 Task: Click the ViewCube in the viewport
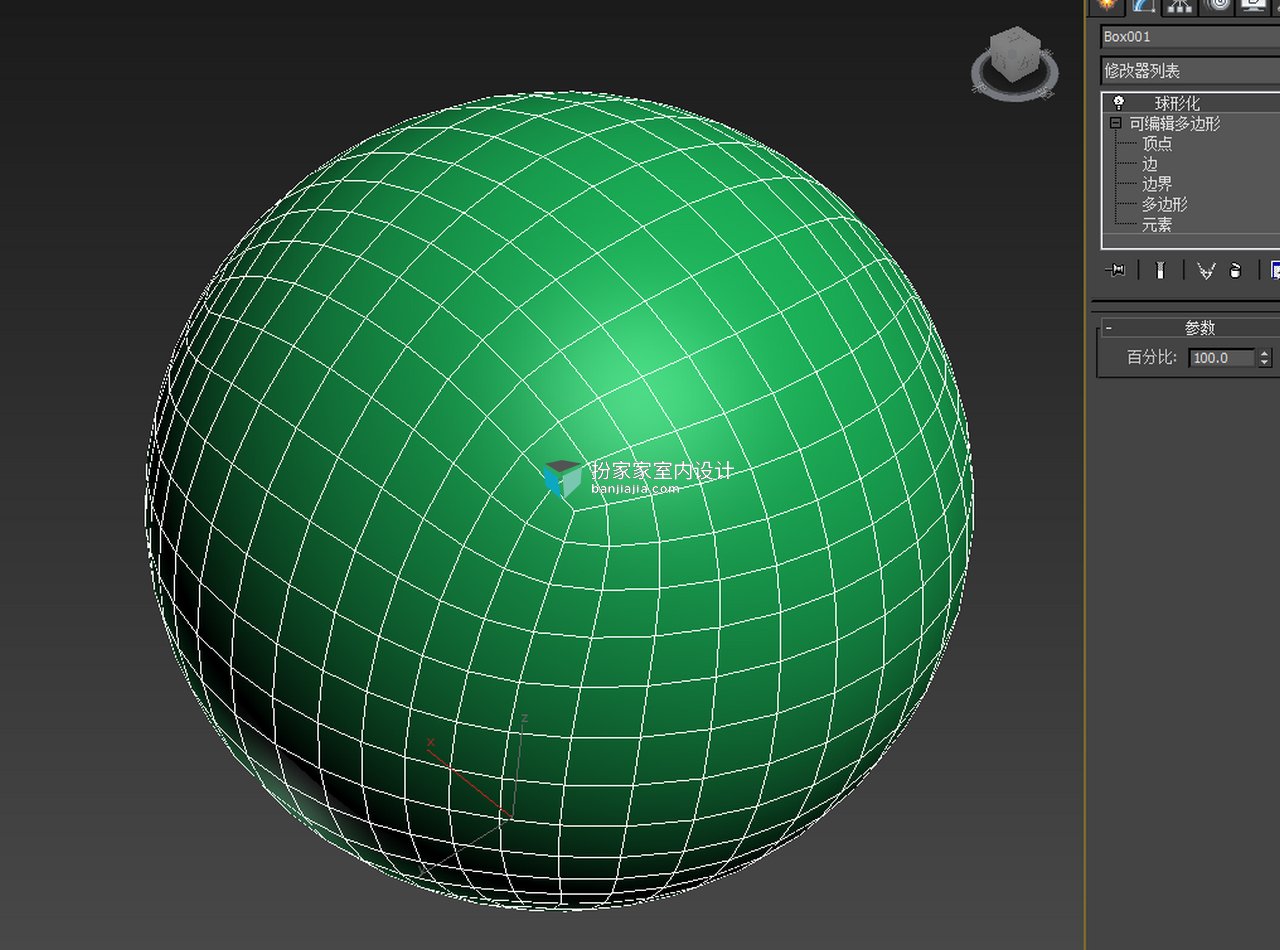[x=1015, y=63]
